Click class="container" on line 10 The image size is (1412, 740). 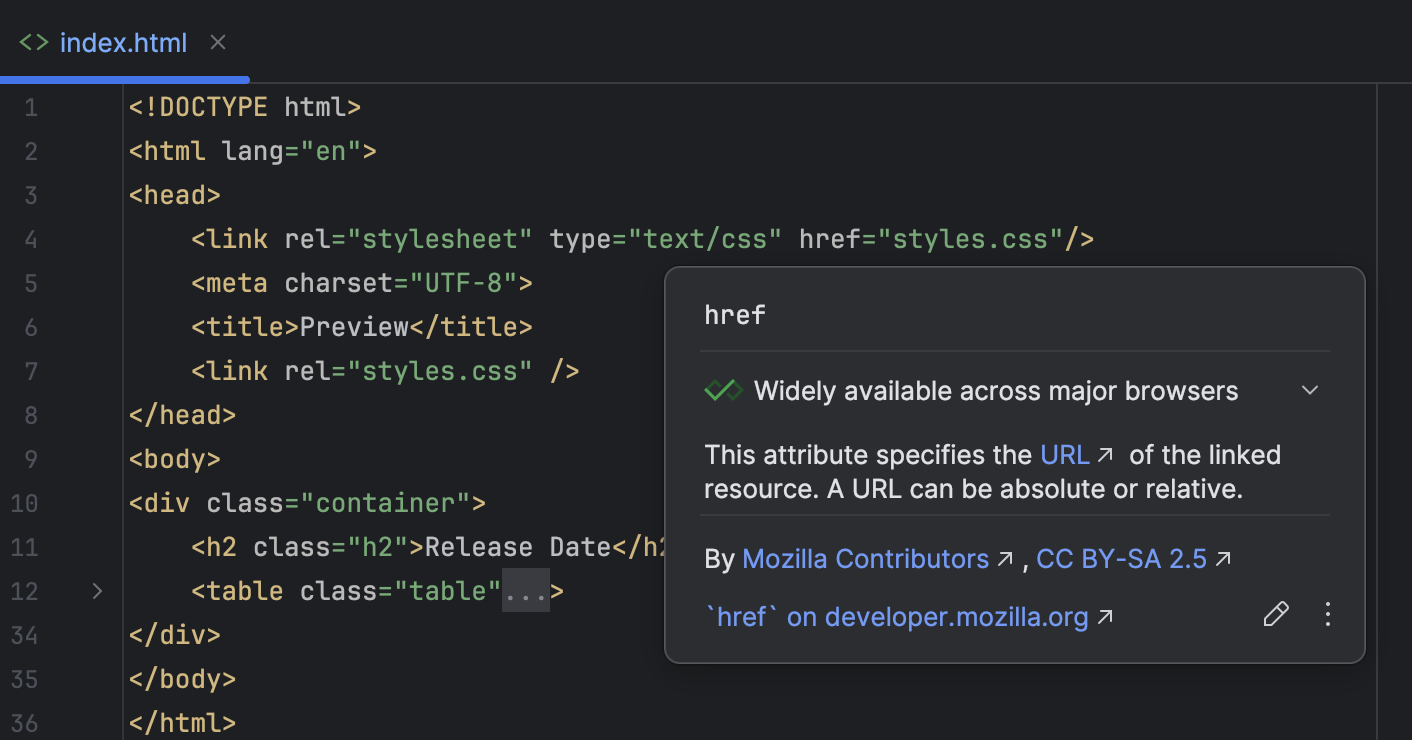pyautogui.click(x=338, y=503)
